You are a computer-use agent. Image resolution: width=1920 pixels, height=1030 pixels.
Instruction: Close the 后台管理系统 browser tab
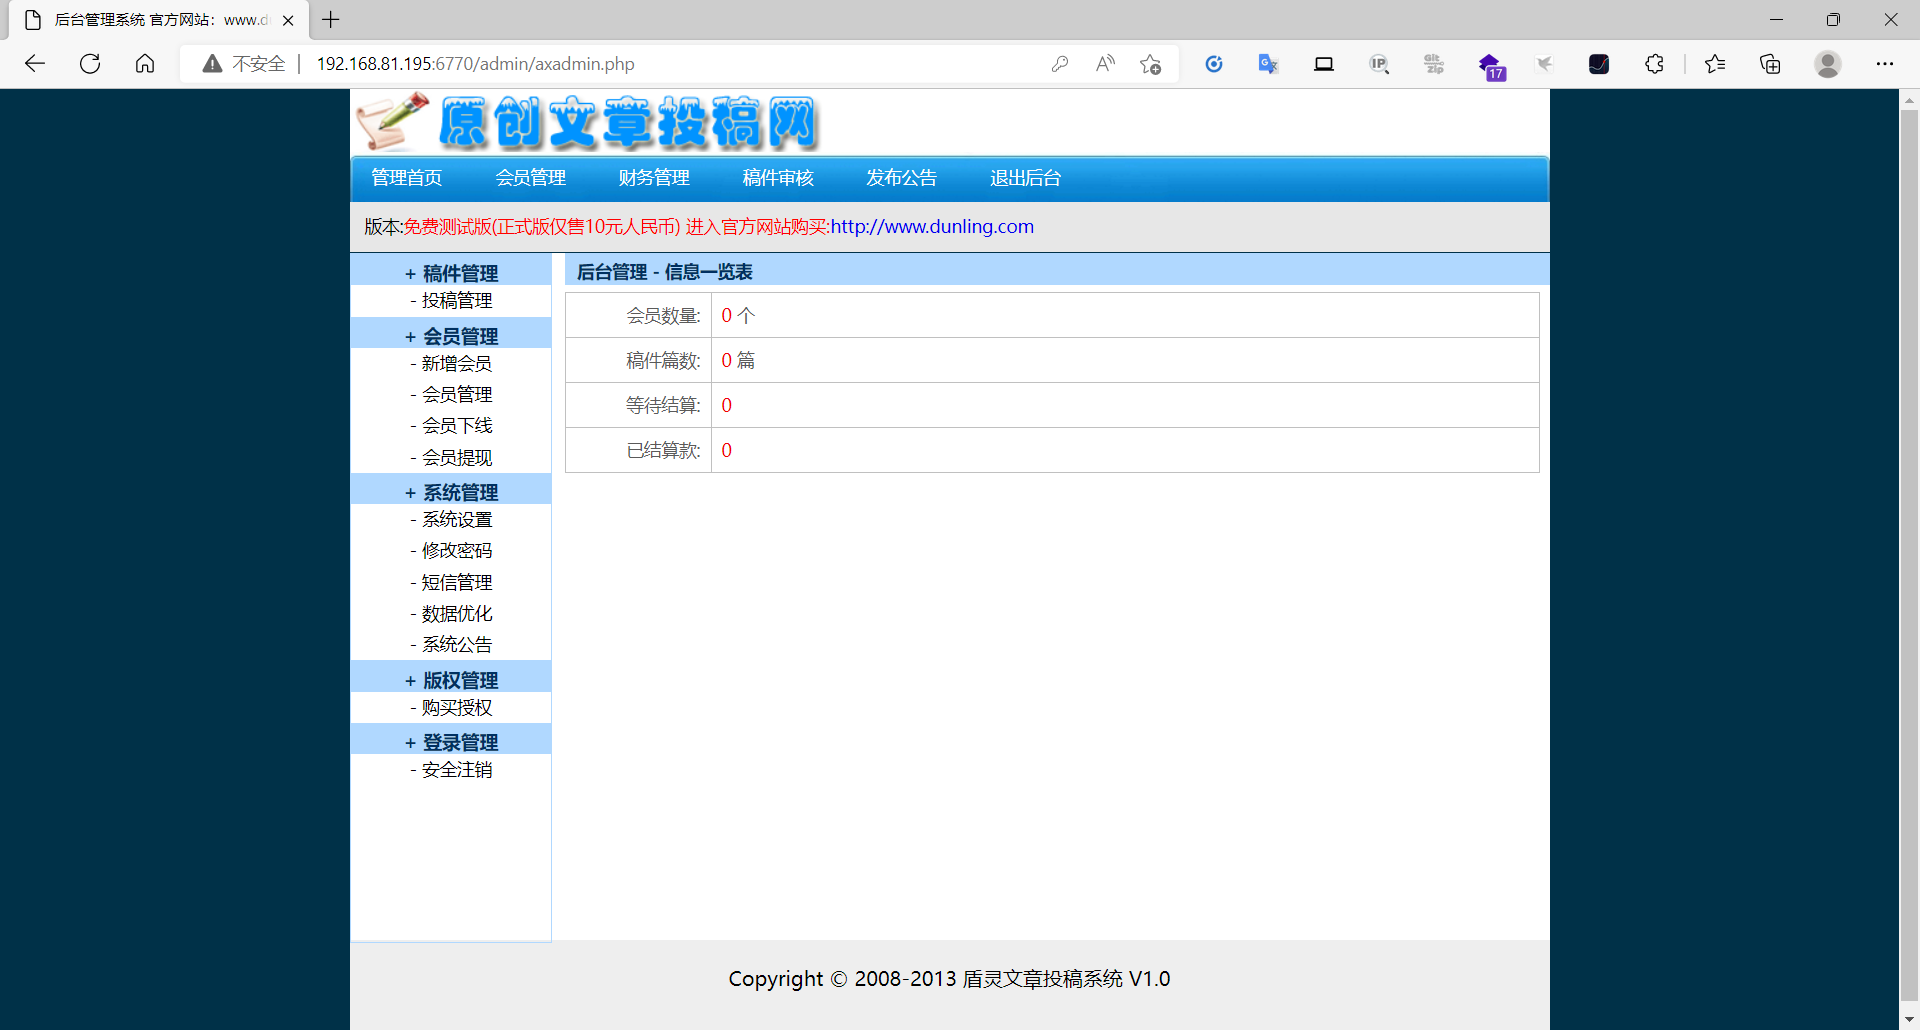pyautogui.click(x=288, y=20)
